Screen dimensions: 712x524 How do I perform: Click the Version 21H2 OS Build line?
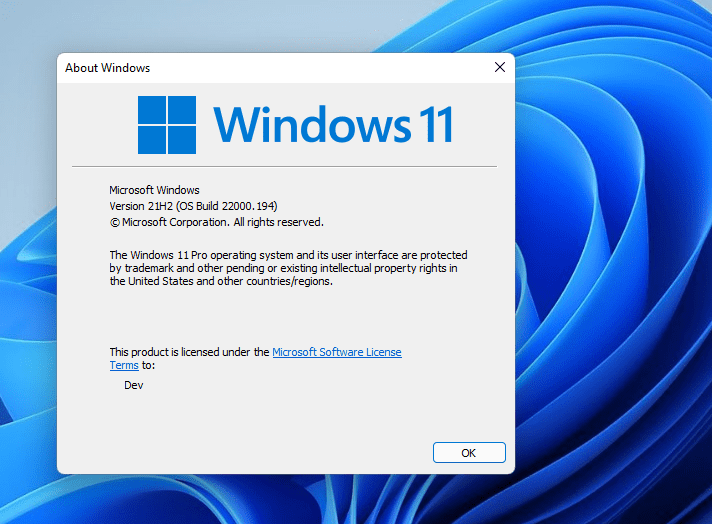(193, 206)
